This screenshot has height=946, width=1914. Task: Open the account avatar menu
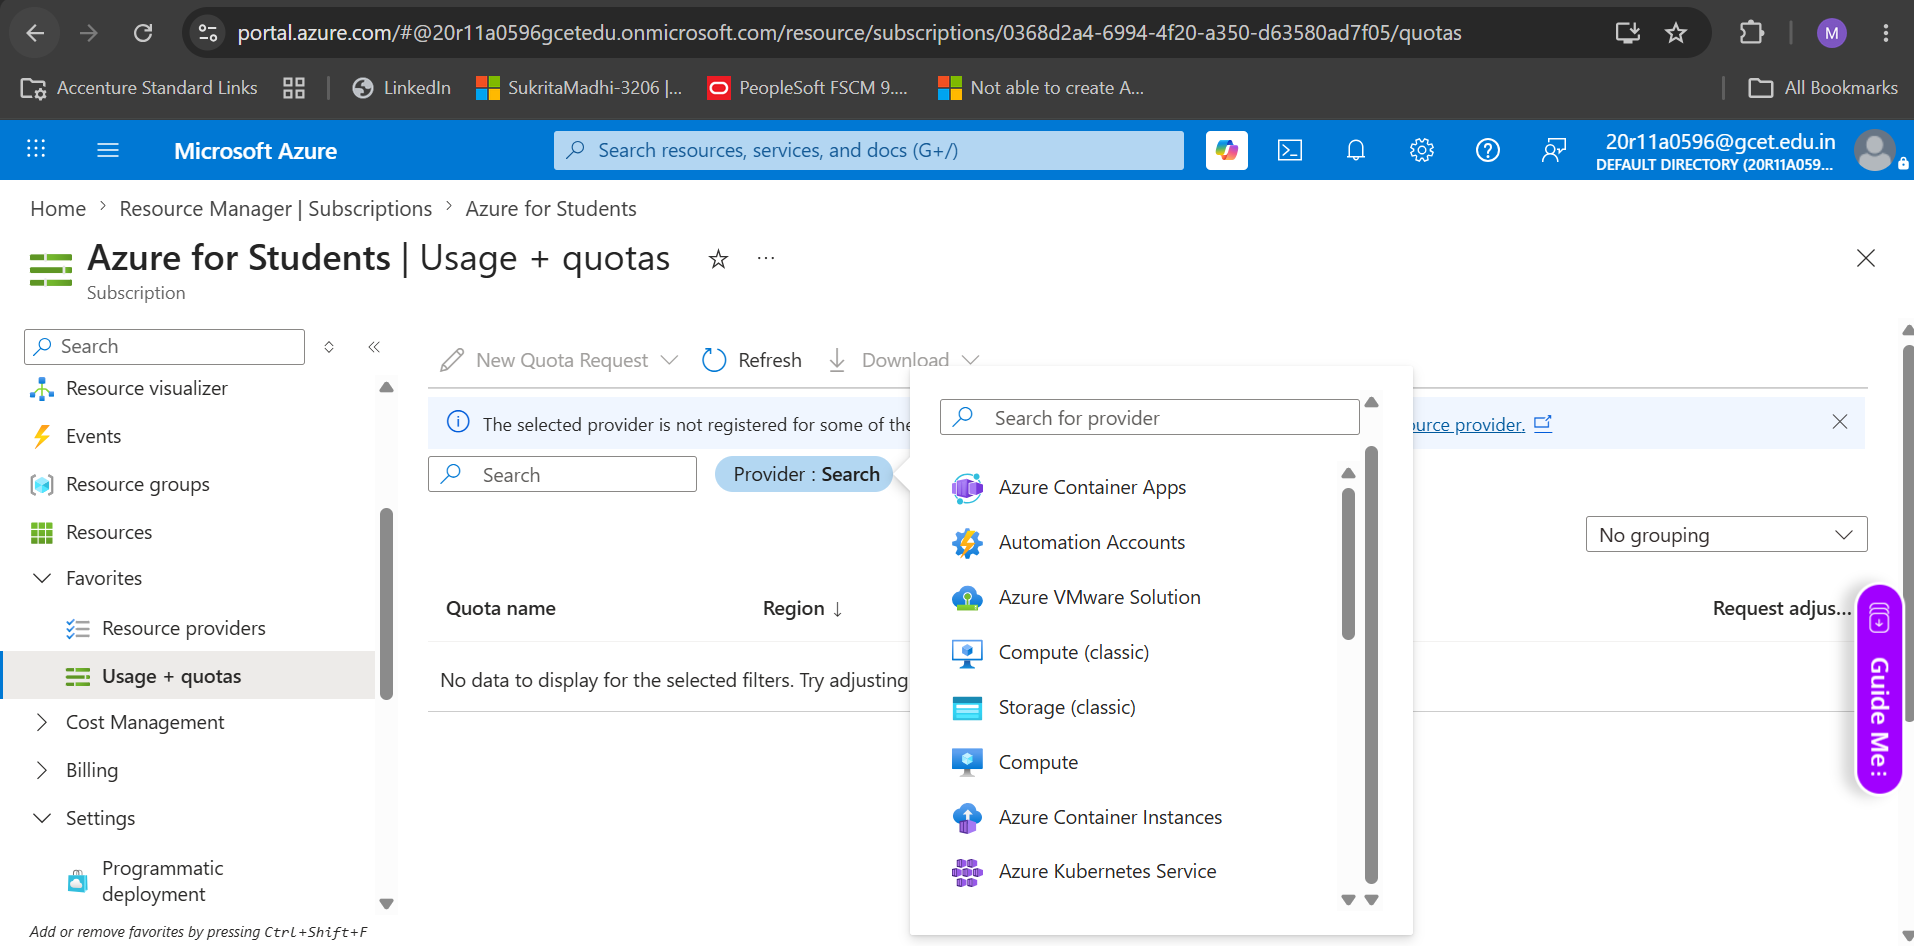point(1874,150)
